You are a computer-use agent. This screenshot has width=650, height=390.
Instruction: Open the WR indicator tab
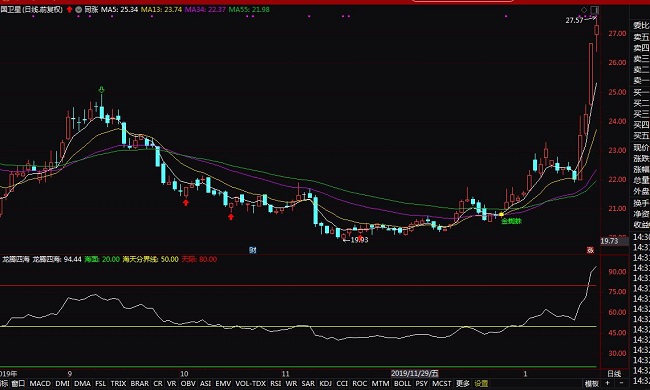(291, 384)
